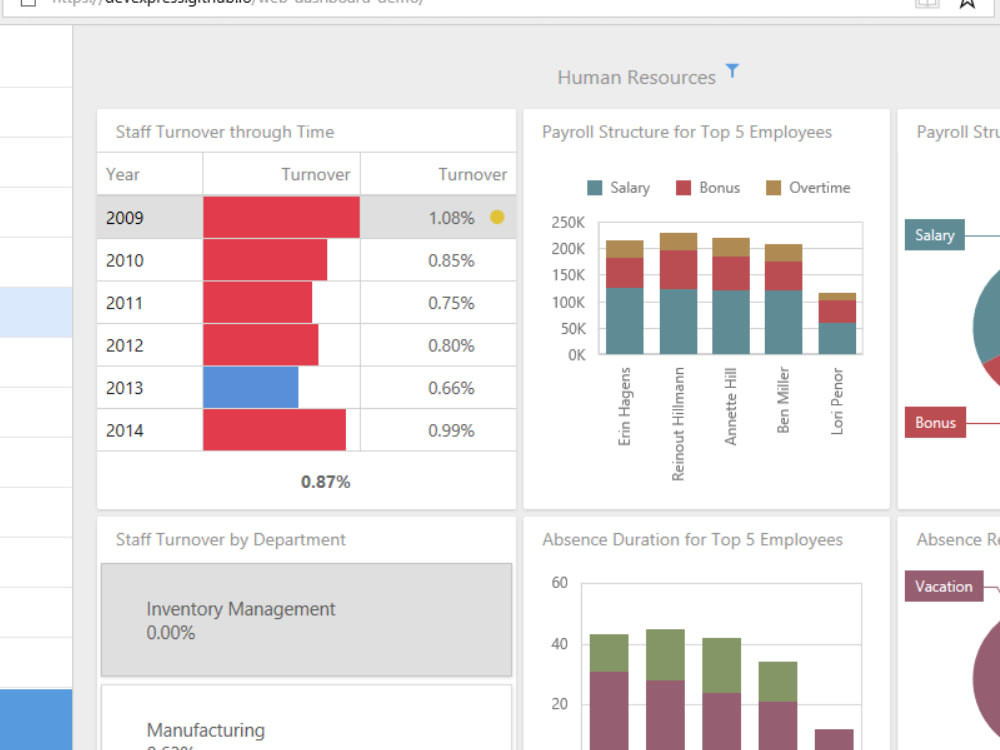
Task: Click the 0.99% turnover value
Action: [452, 430]
